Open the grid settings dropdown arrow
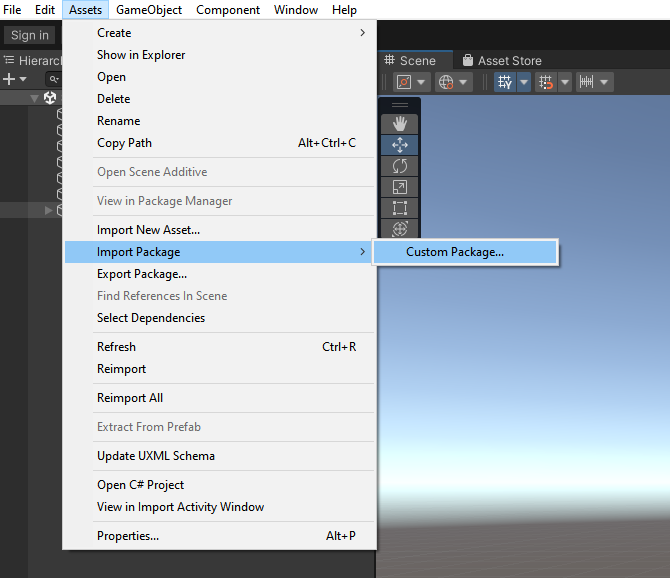The width and height of the screenshot is (670, 578). tap(524, 82)
